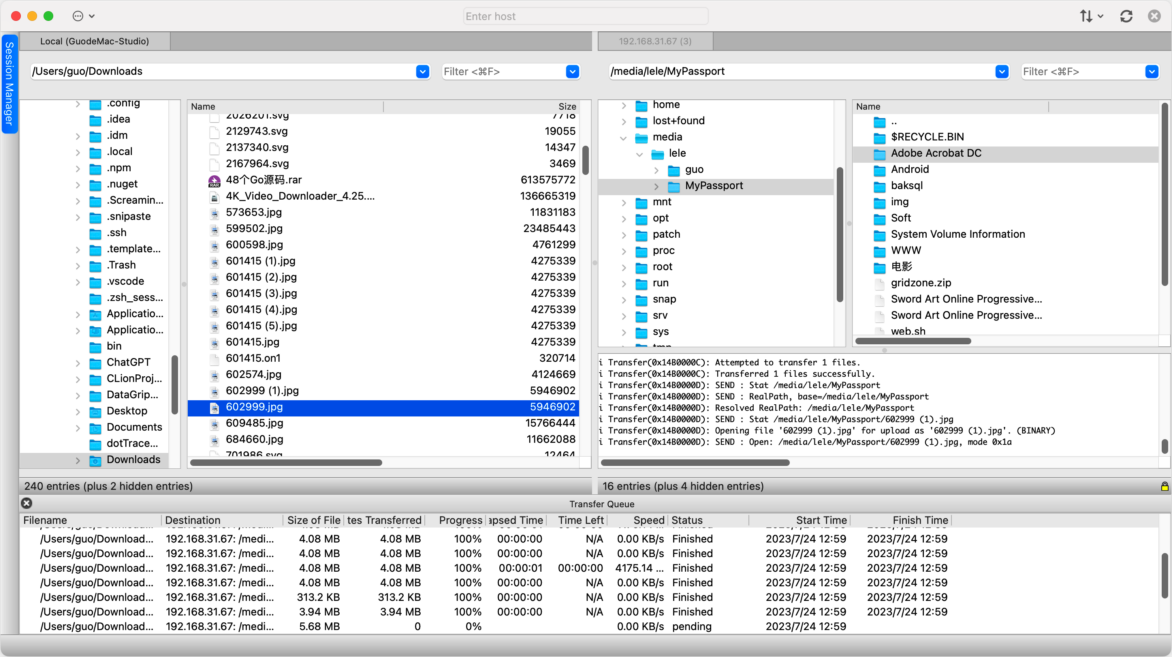The width and height of the screenshot is (1172, 657).
Task: Click the disconnect X icon at top right
Action: tap(1154, 16)
